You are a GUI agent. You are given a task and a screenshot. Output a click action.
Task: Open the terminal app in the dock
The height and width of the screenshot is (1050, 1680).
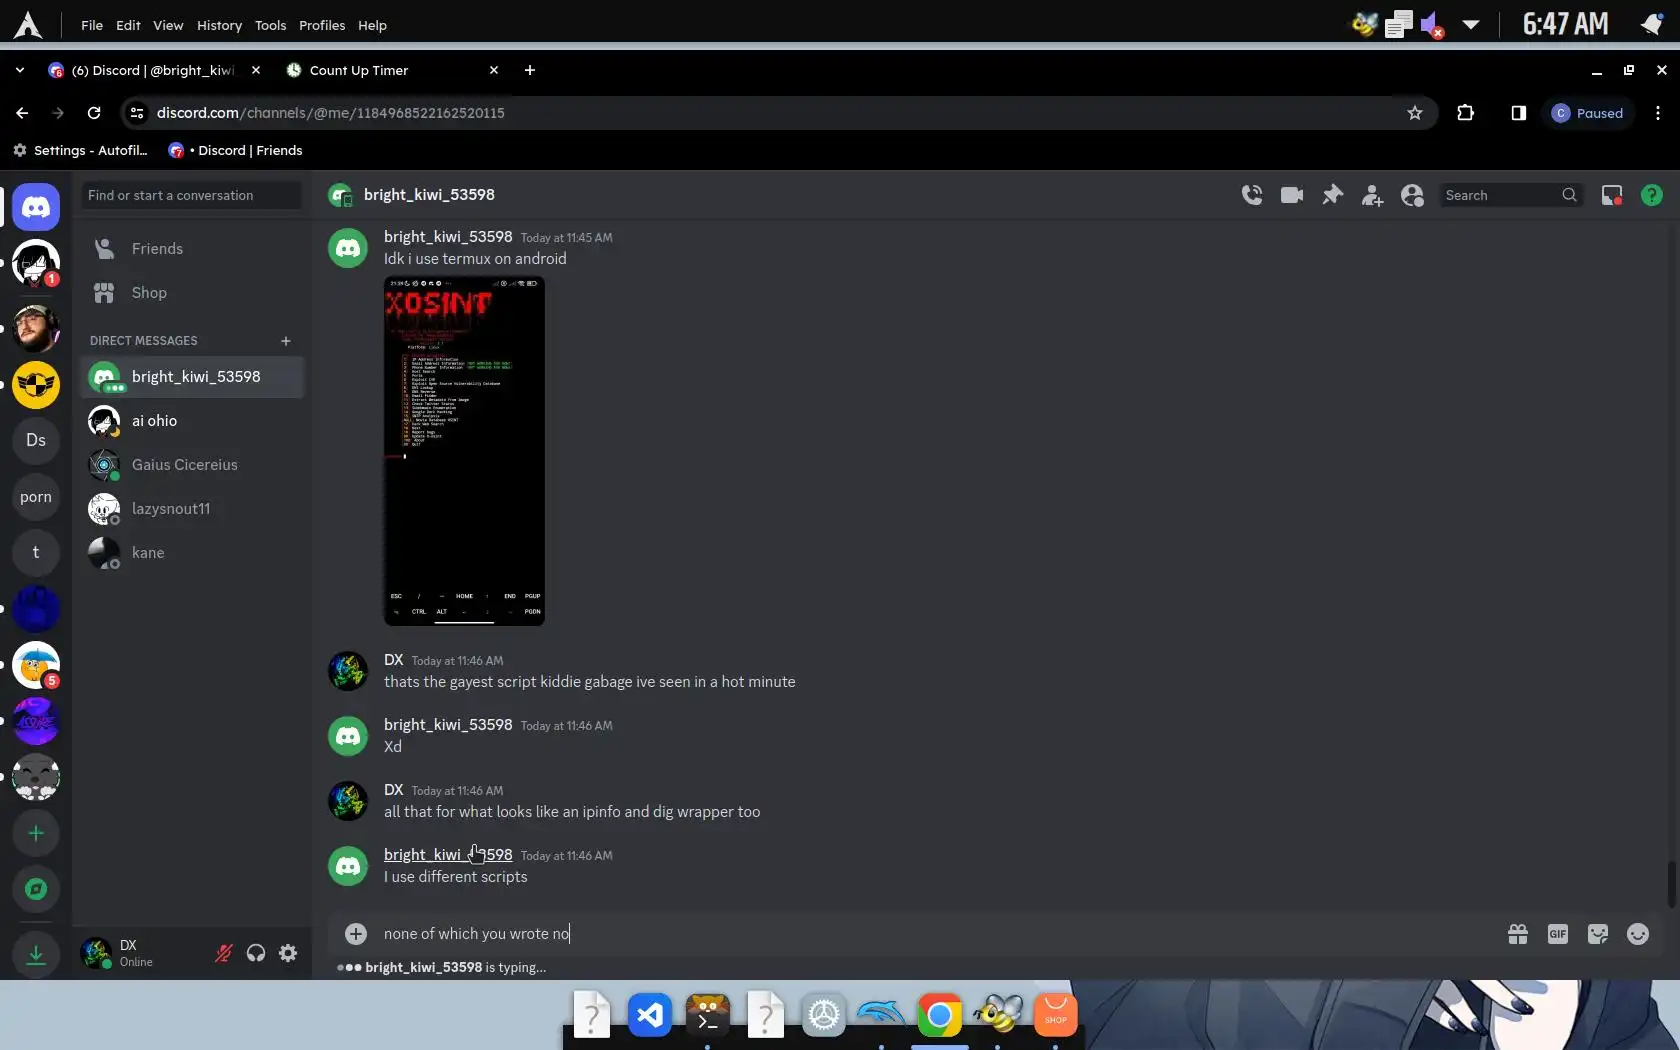tap(708, 1016)
